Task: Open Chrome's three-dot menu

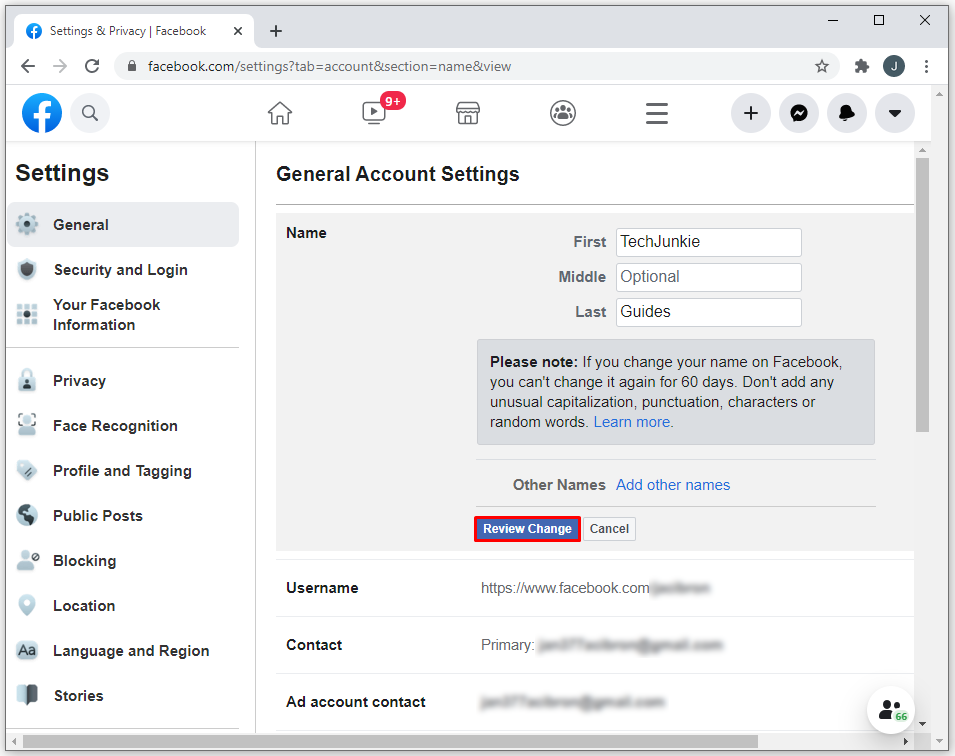Action: click(927, 66)
